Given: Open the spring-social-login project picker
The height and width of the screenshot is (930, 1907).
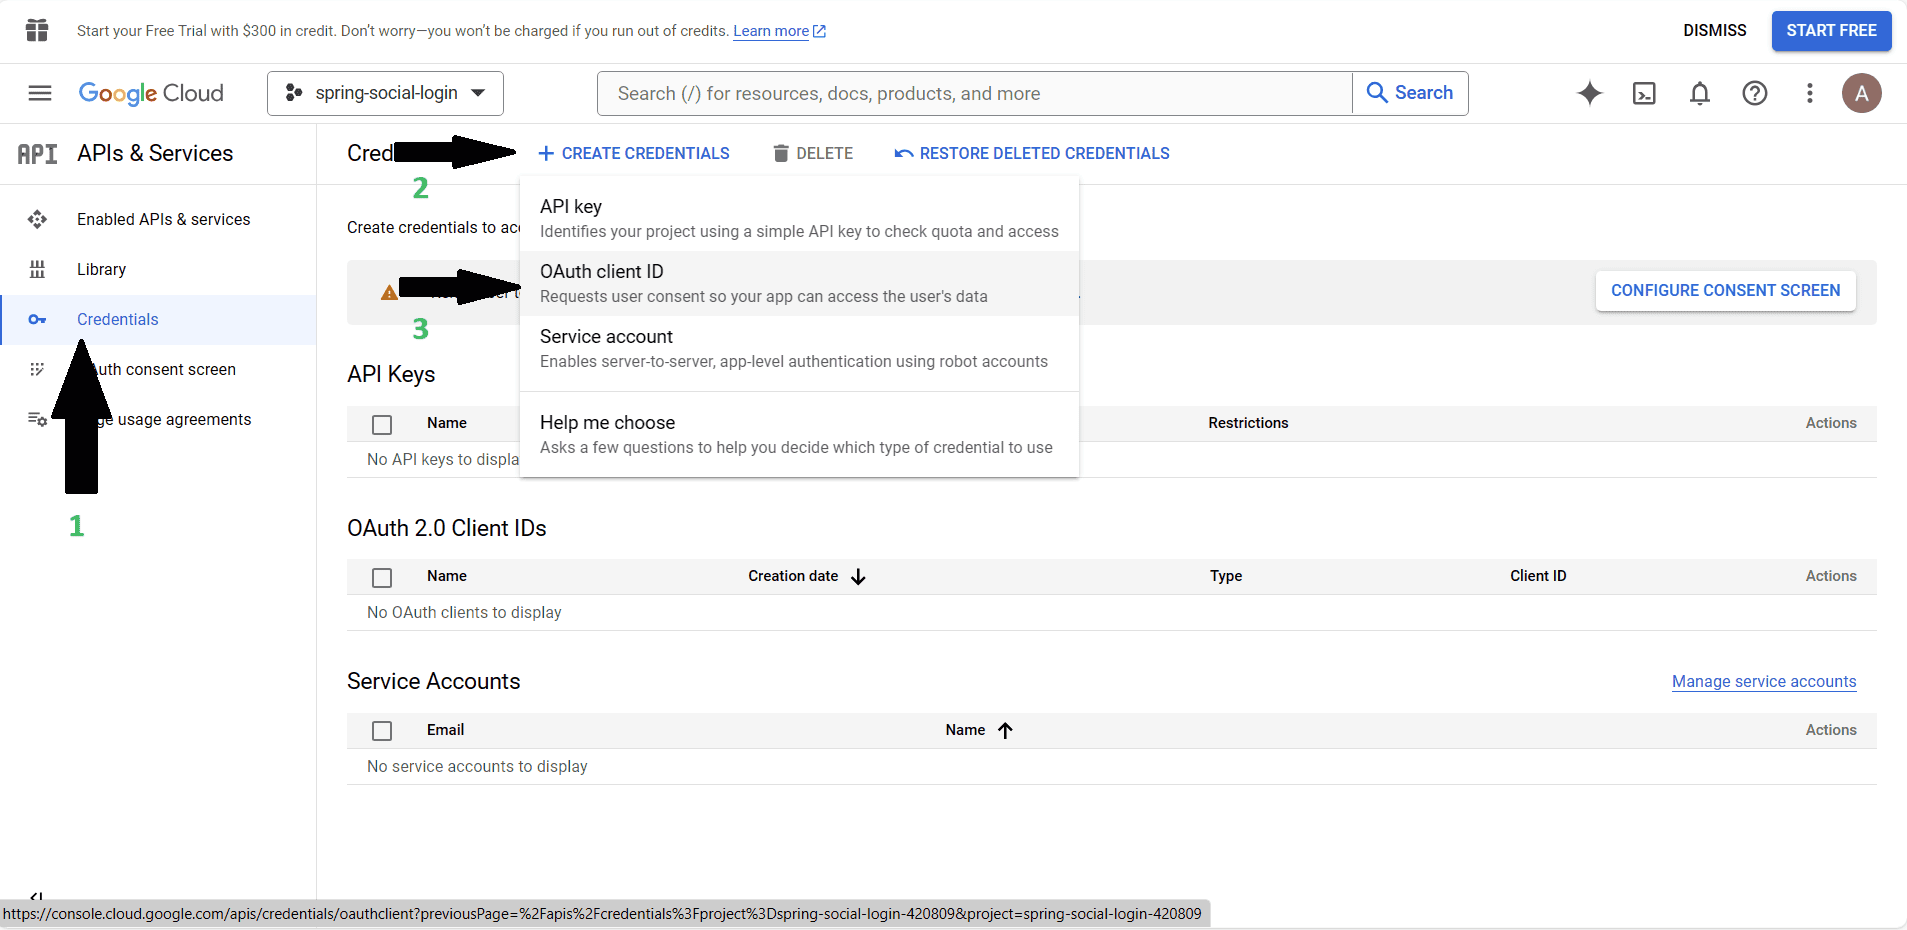Looking at the screenshot, I should [x=385, y=93].
